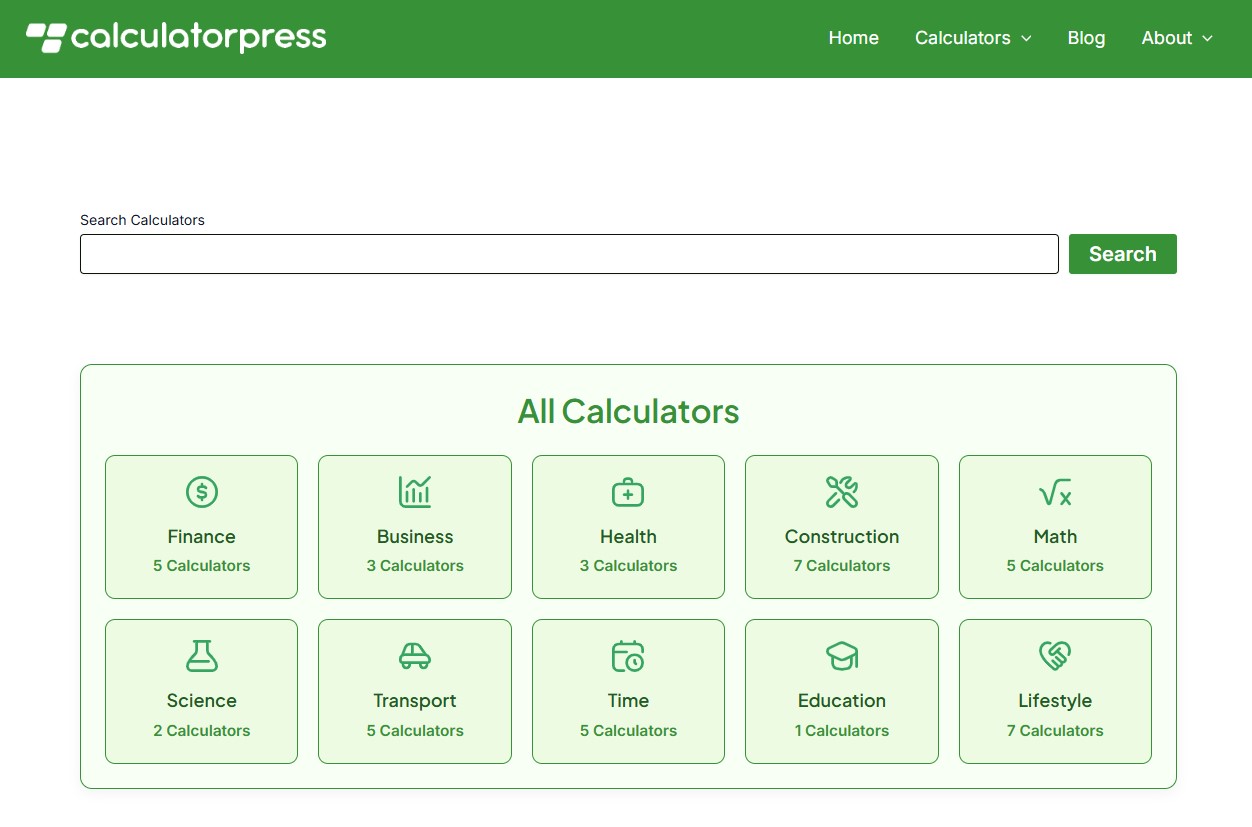Click the Education graduation cap icon

pos(842,656)
